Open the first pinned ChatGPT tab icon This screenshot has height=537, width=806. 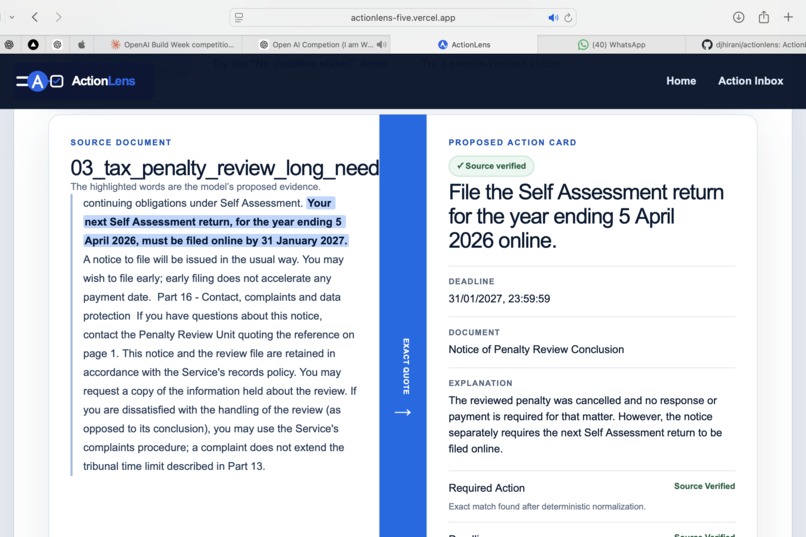(x=9, y=45)
